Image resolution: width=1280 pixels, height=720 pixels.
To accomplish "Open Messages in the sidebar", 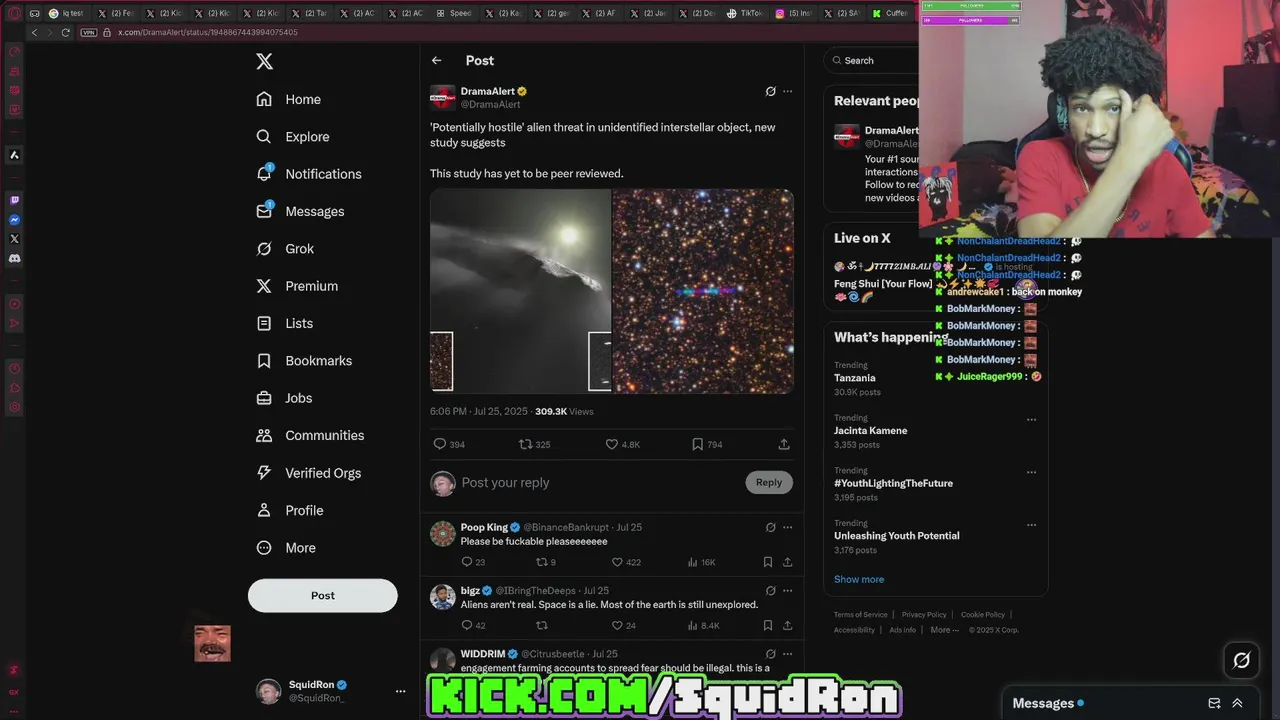I will pos(300,211).
